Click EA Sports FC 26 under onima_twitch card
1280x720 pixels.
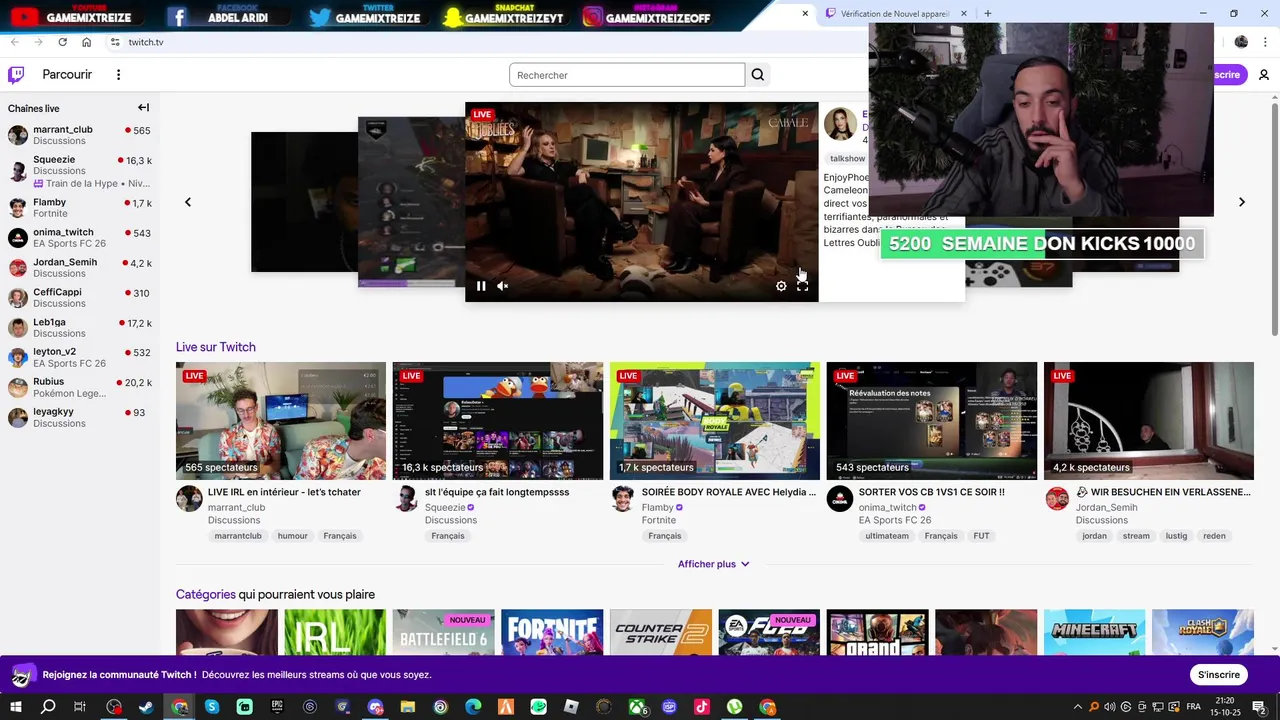pyautogui.click(x=895, y=520)
